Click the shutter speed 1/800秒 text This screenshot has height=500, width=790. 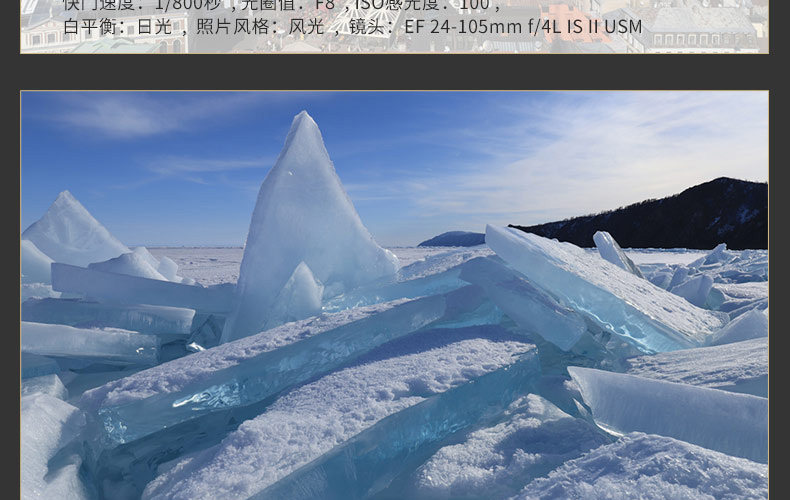(x=142, y=5)
